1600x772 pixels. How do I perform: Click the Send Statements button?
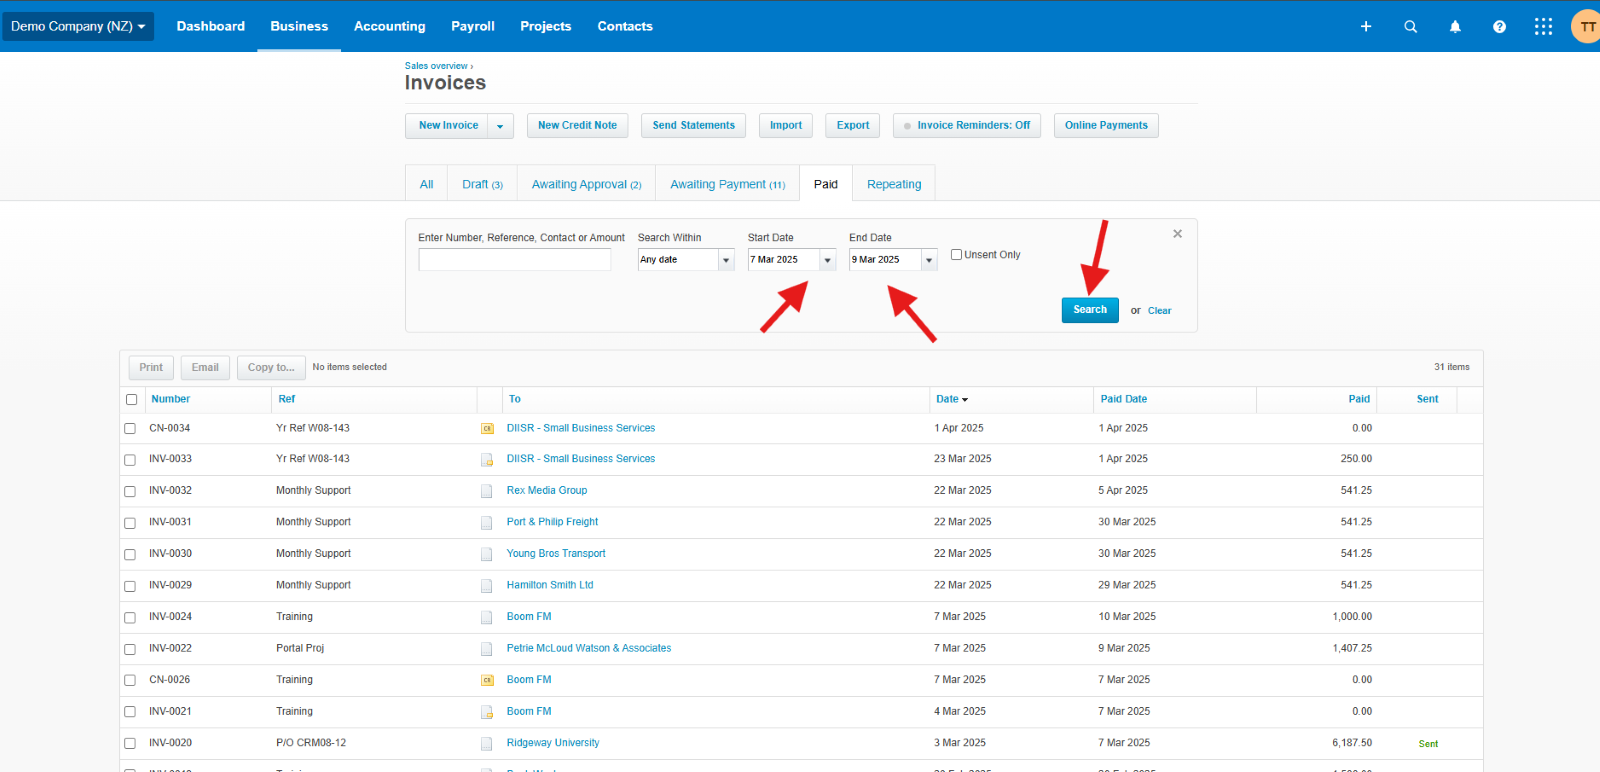click(693, 126)
